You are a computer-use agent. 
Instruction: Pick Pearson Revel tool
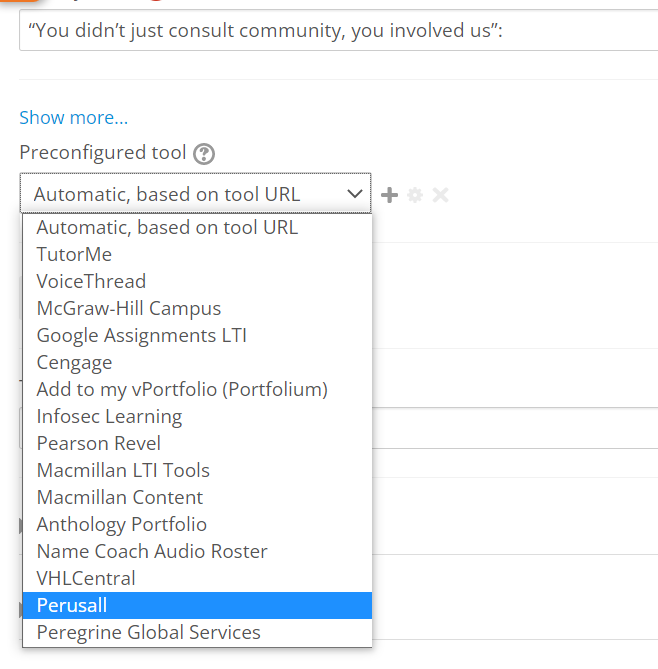click(x=197, y=443)
